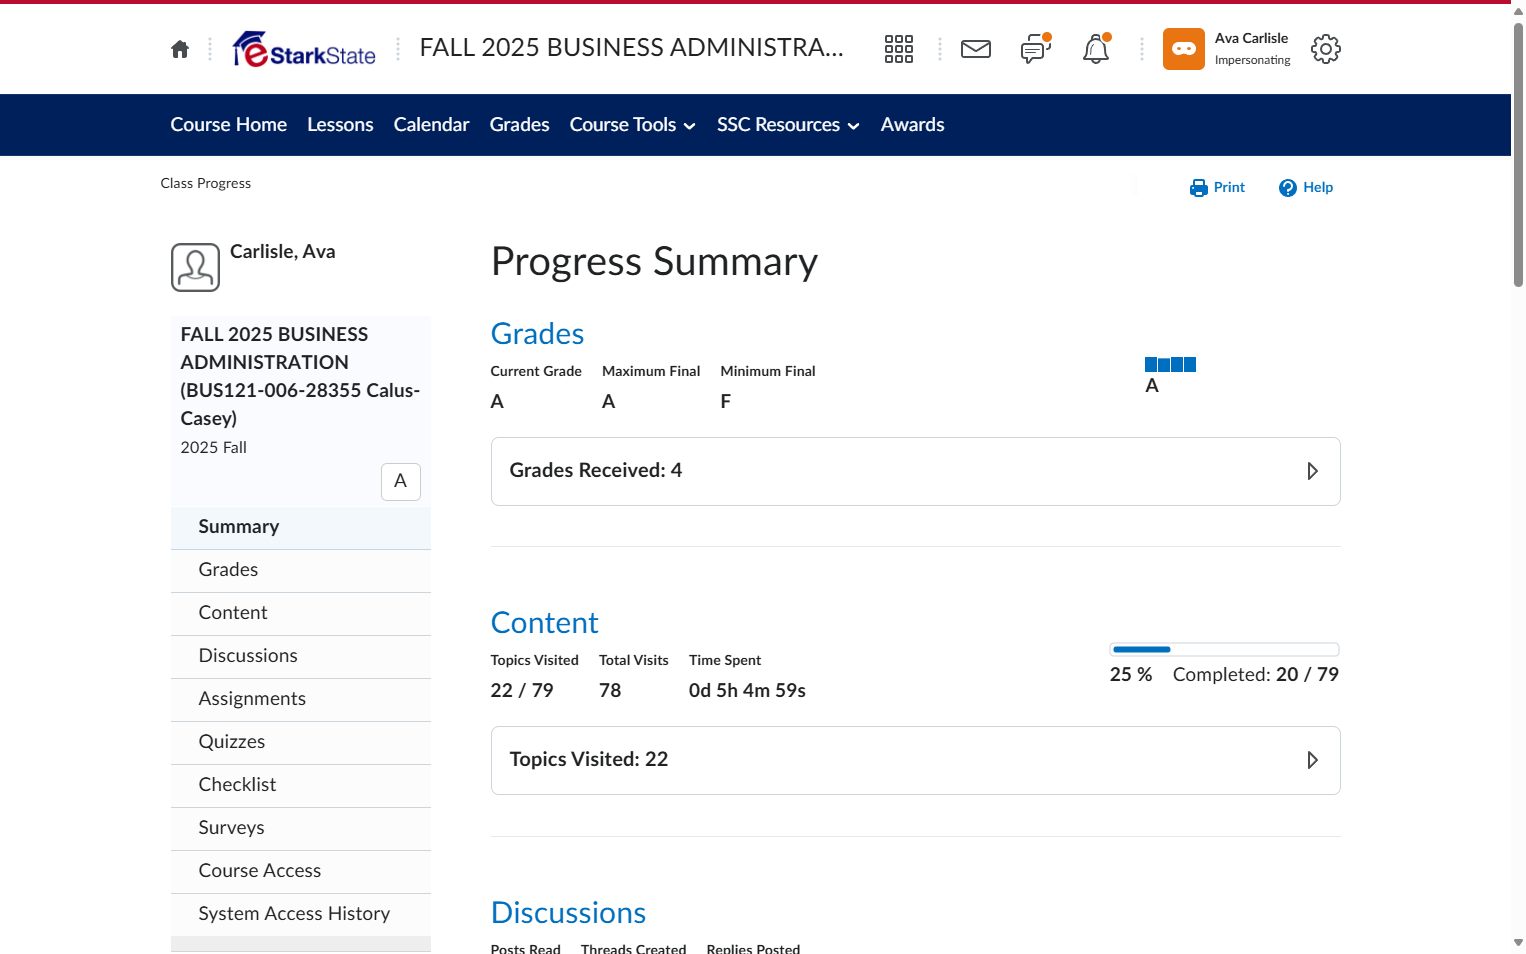Image resolution: width=1526 pixels, height=954 pixels.
Task: Select Checklist in the sidebar
Action: 301,785
